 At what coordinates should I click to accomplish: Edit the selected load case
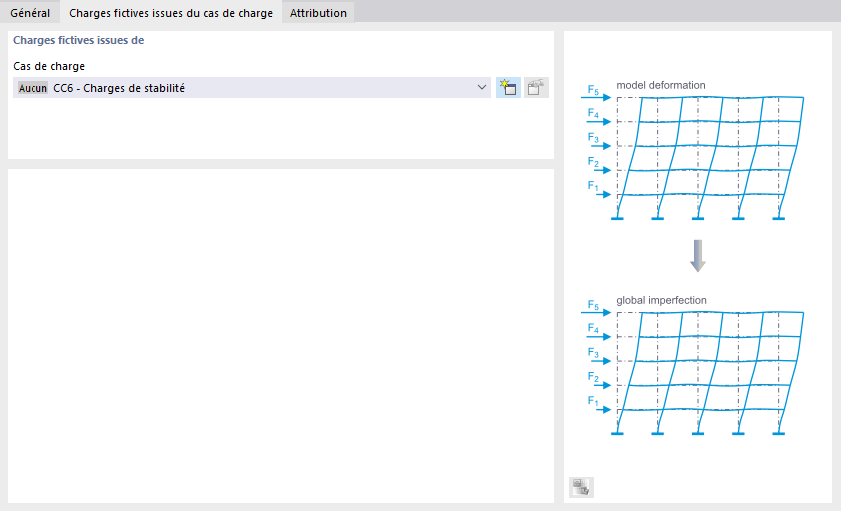tap(537, 88)
